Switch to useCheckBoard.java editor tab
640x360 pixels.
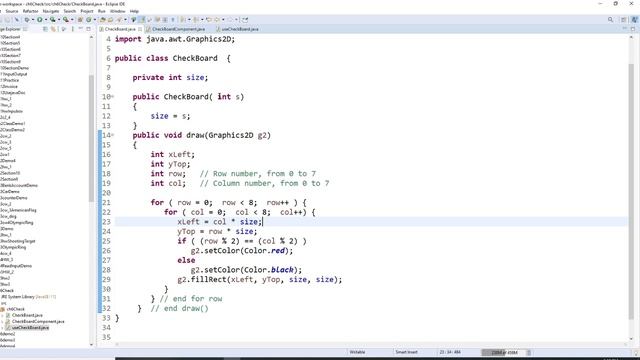pyautogui.click(x=240, y=29)
